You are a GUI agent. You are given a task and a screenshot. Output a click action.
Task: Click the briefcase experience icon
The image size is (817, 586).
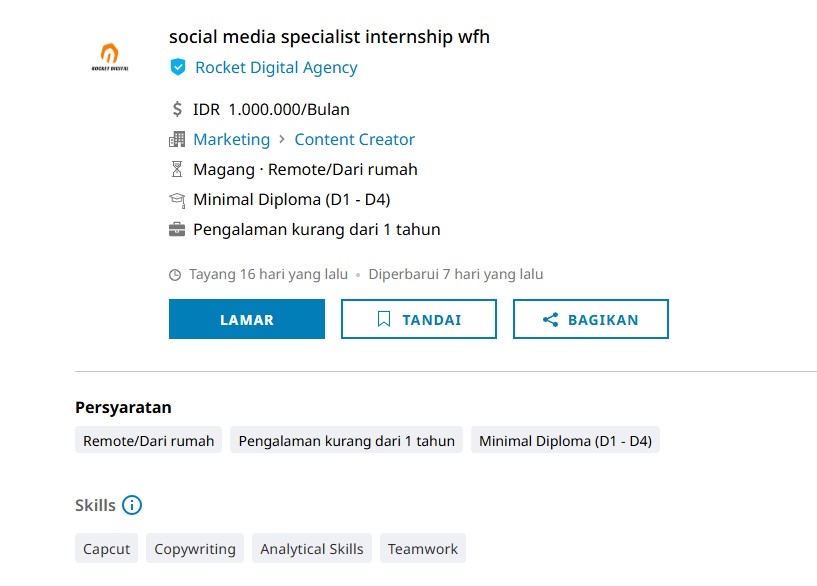coord(177,229)
